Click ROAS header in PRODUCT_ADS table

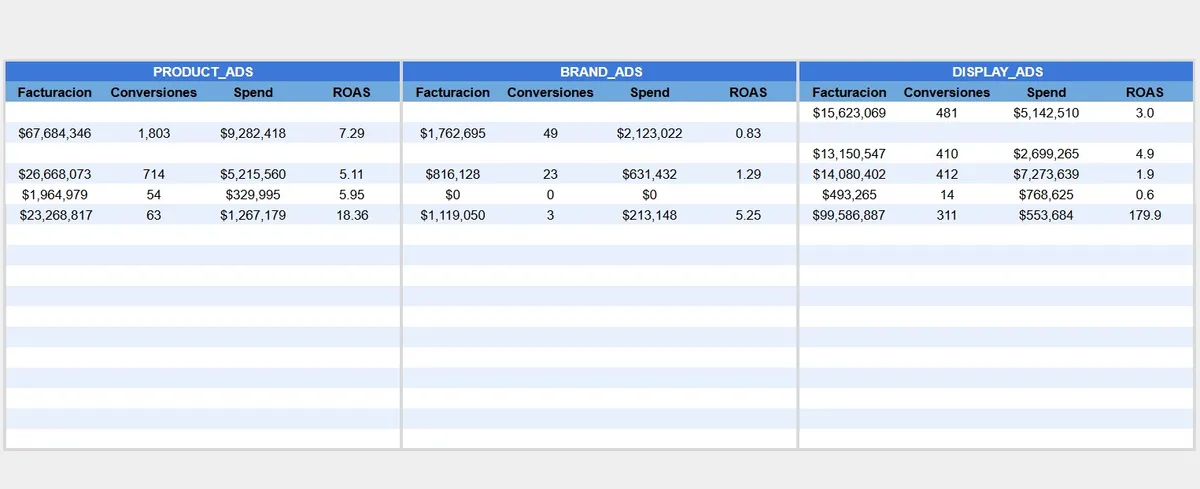coord(352,92)
